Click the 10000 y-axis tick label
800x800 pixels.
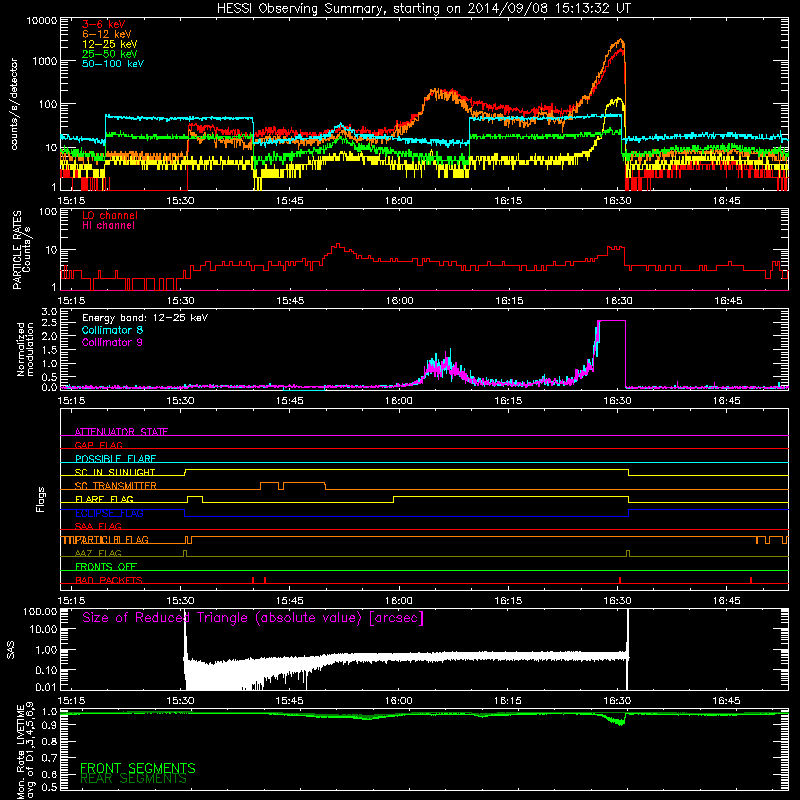coord(42,21)
